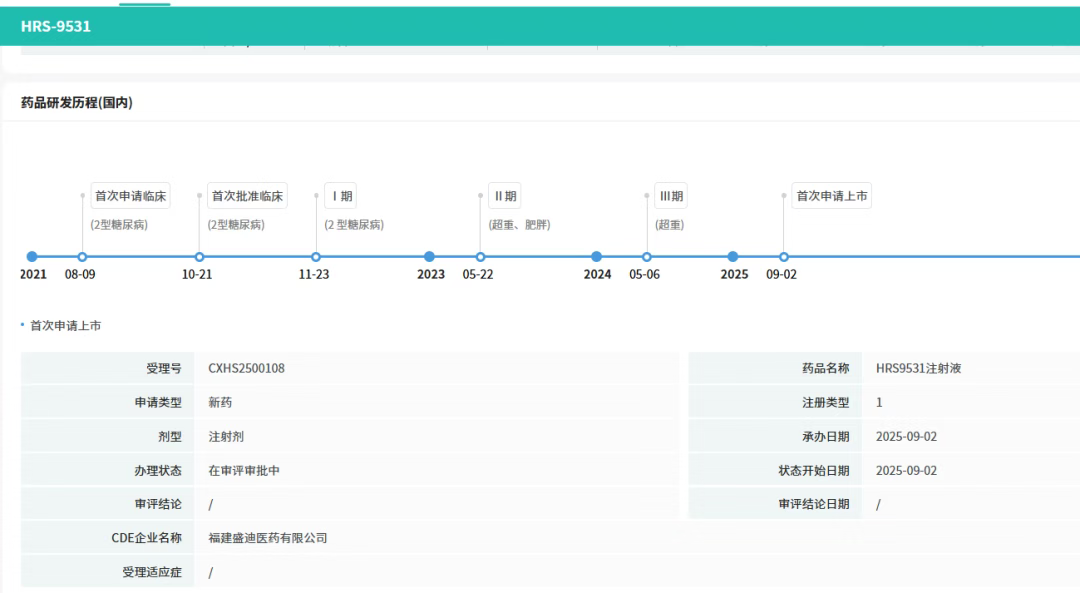
Task: Click the 11-23 timeline node circle
Action: tap(316, 257)
